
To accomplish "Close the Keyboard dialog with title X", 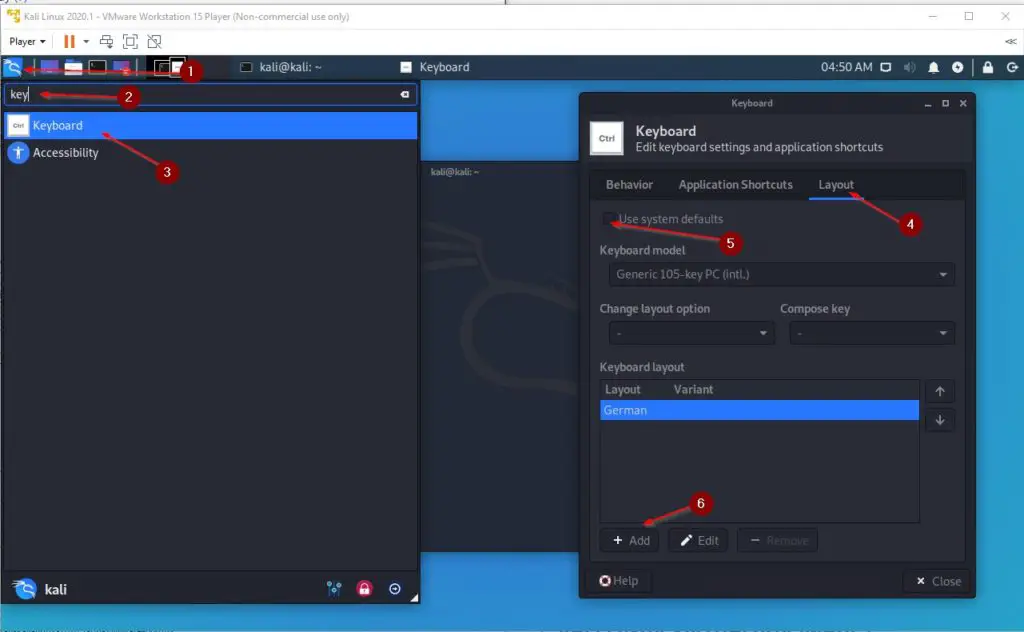I will 963,103.
